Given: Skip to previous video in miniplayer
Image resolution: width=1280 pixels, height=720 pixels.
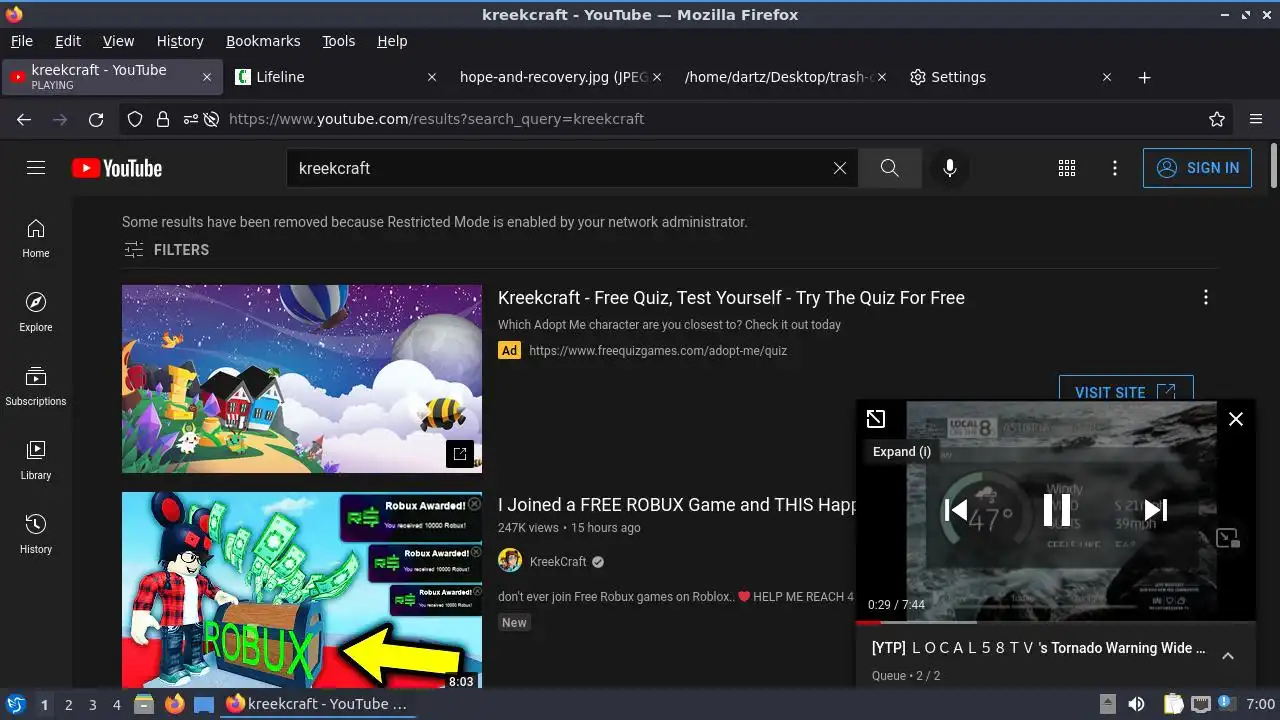Looking at the screenshot, I should pos(957,510).
